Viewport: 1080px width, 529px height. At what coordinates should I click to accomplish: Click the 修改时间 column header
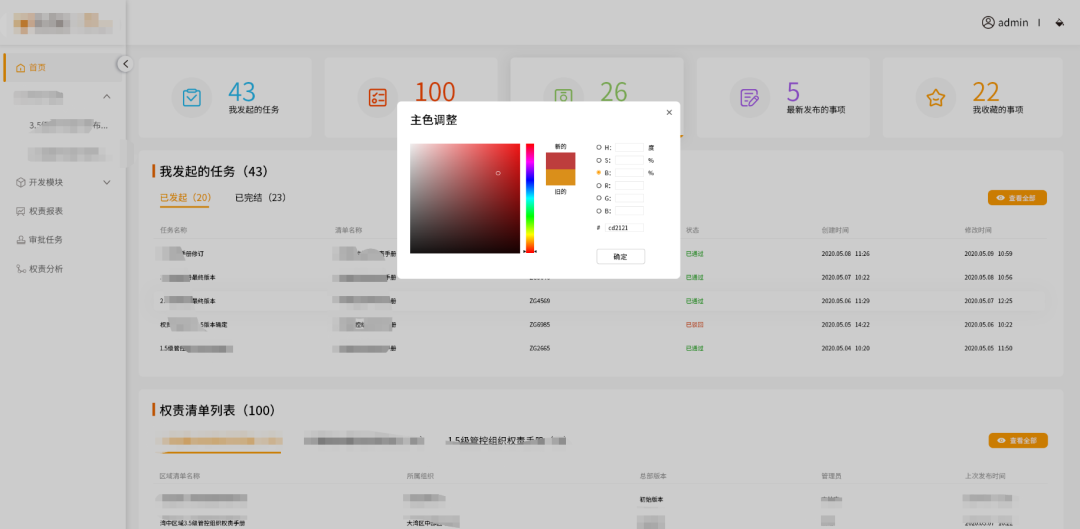[x=977, y=230]
